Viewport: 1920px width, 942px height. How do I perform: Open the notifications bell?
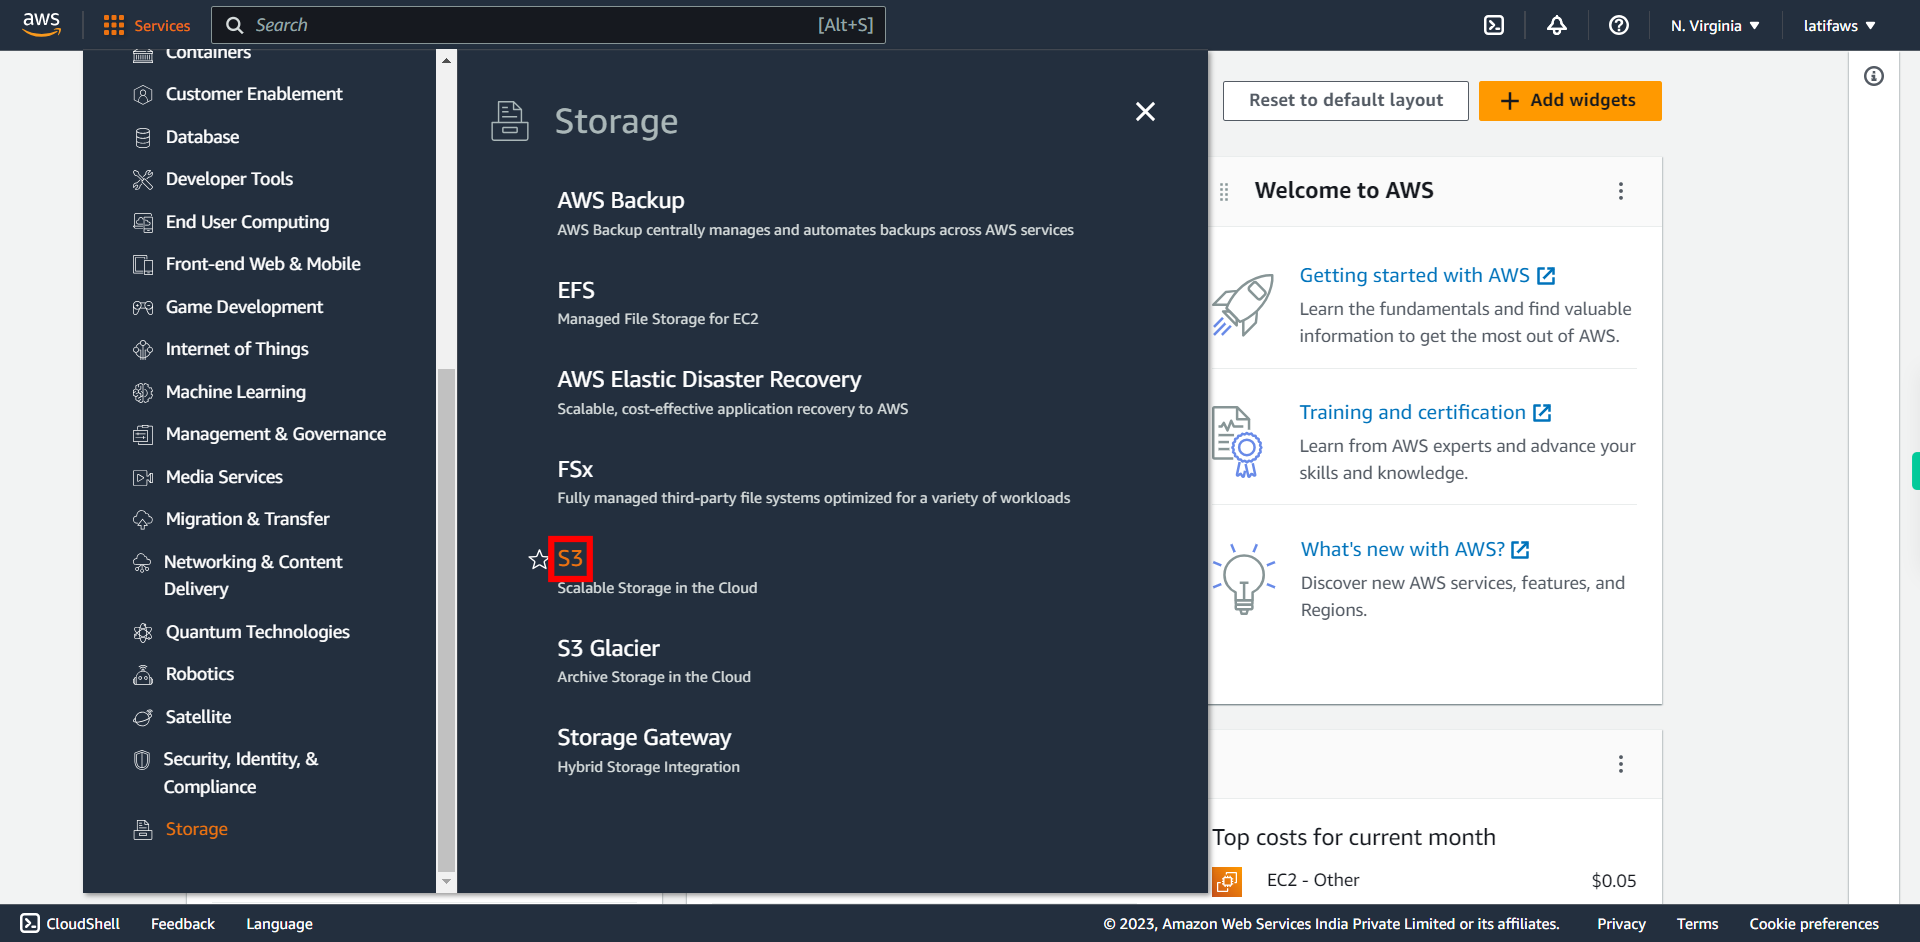click(x=1557, y=25)
